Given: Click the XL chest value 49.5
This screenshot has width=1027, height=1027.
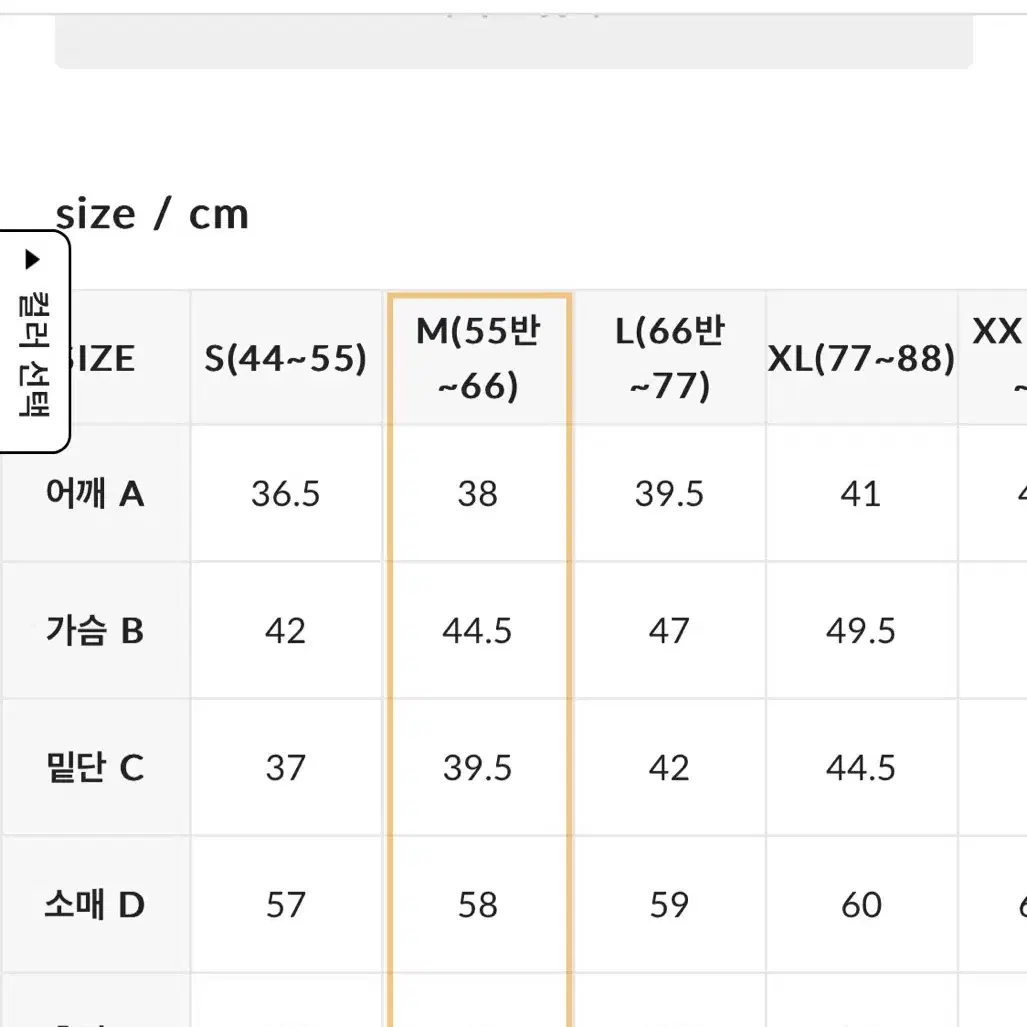Looking at the screenshot, I should coord(861,631).
